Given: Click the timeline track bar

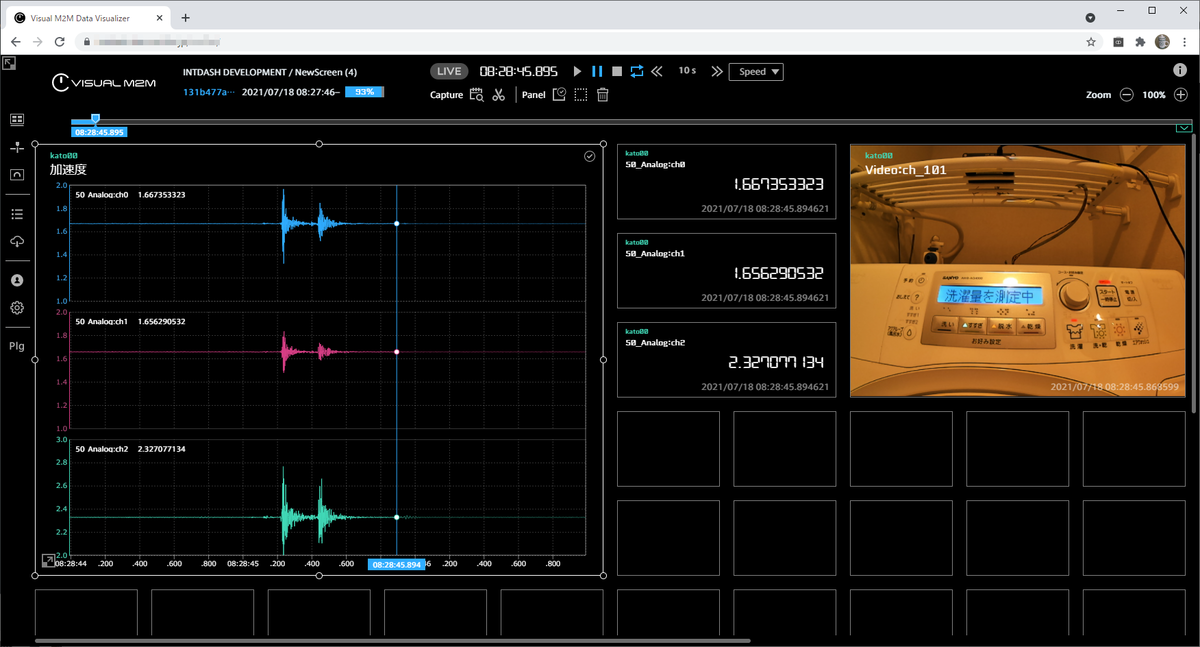Looking at the screenshot, I should 630,122.
